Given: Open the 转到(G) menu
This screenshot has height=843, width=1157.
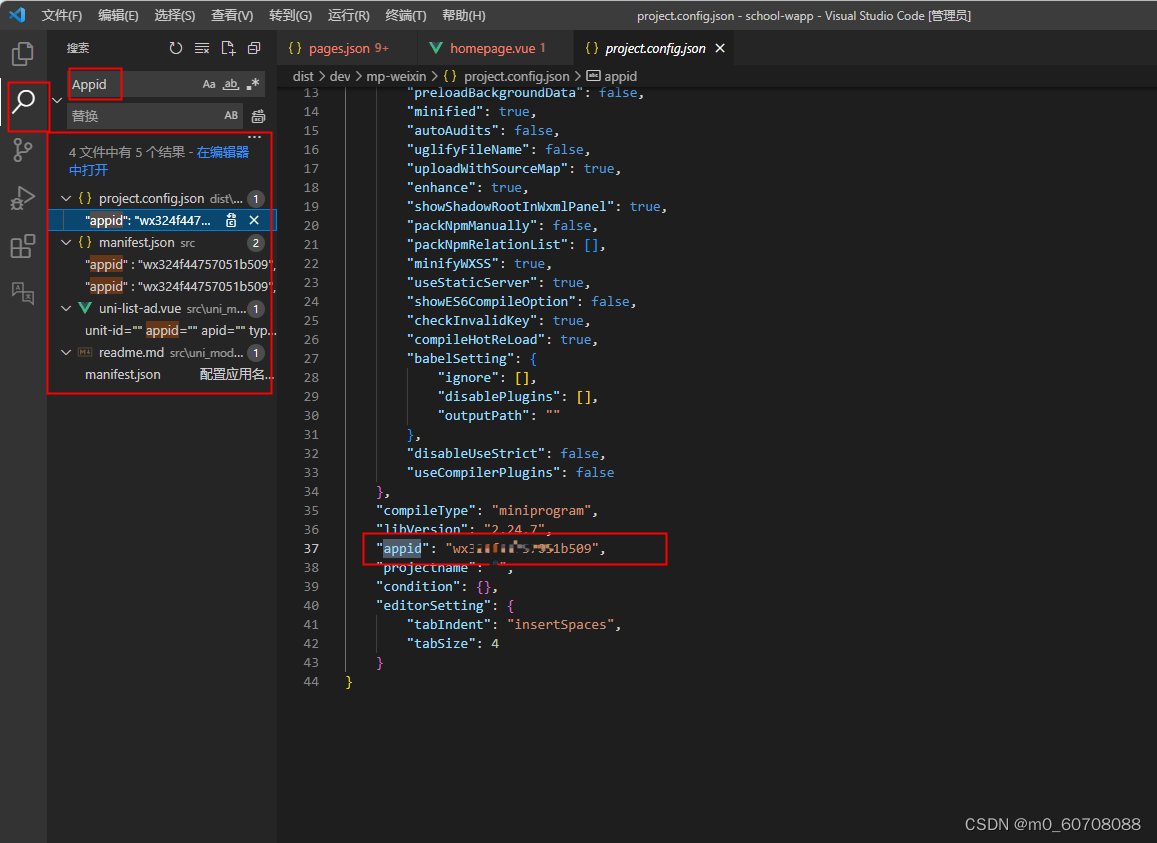Looking at the screenshot, I should coord(290,15).
